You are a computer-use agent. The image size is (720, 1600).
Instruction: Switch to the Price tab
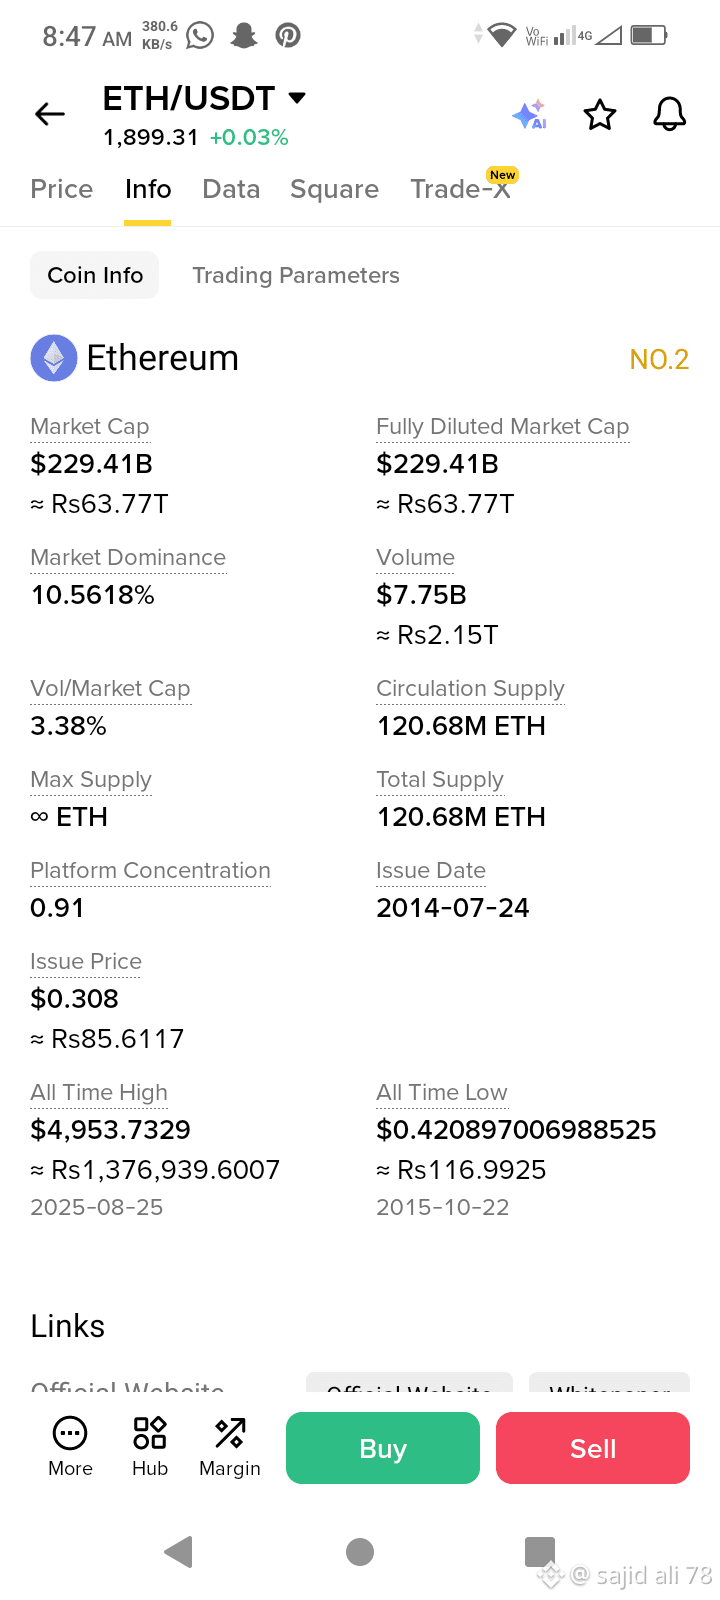pyautogui.click(x=62, y=189)
